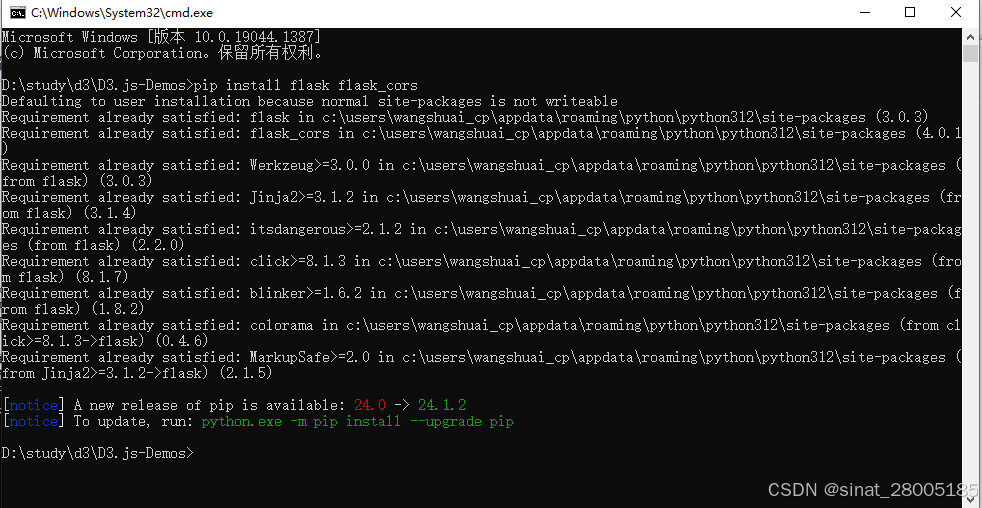Click the Defaulting to user installation line
Screen dimensions: 982x508
click(309, 101)
